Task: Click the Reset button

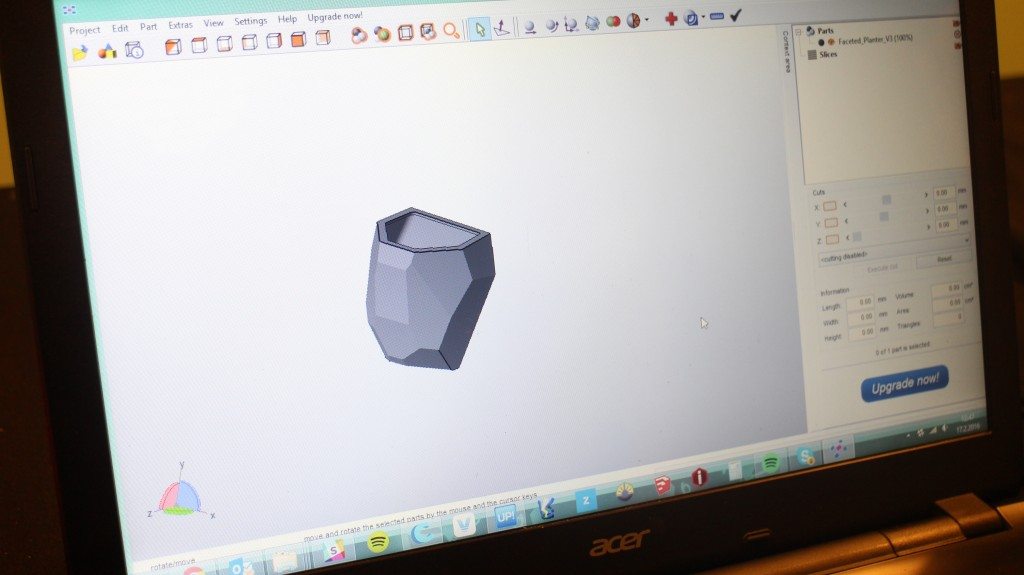Action: (x=944, y=259)
